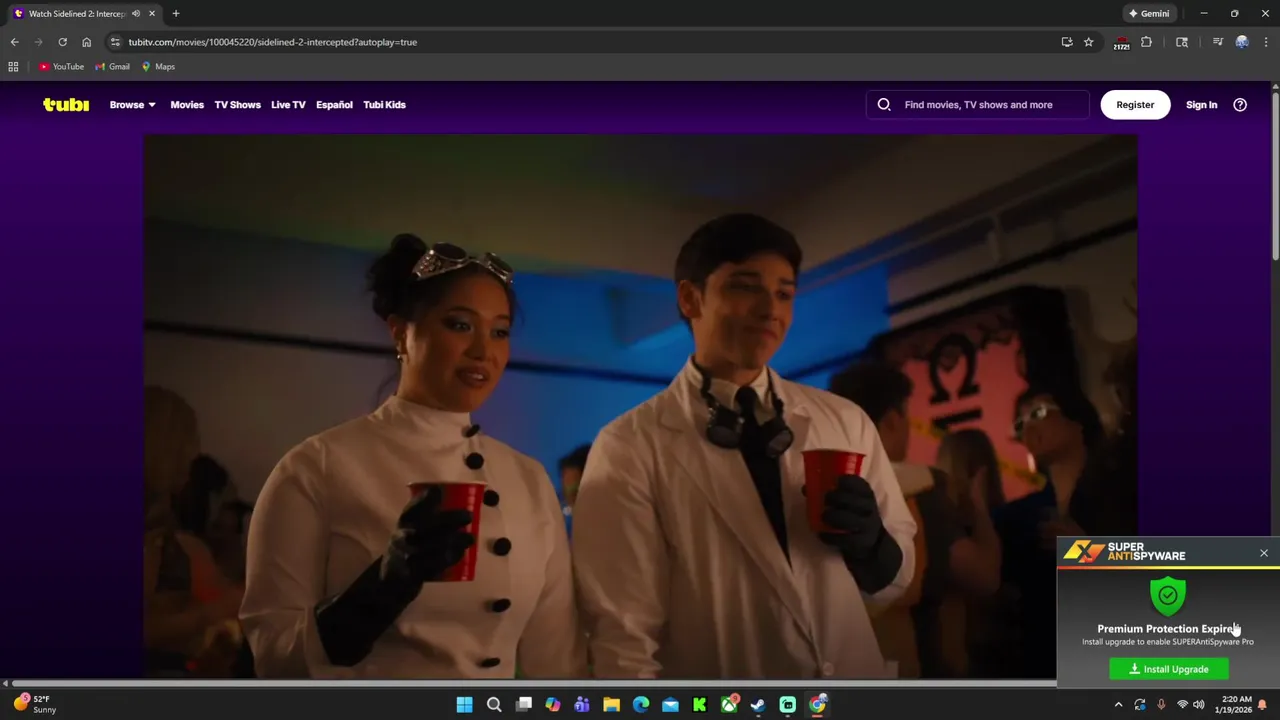Click Install Upgrade in SUPERAntiSpyware popup
The image size is (1280, 720).
(x=1168, y=669)
